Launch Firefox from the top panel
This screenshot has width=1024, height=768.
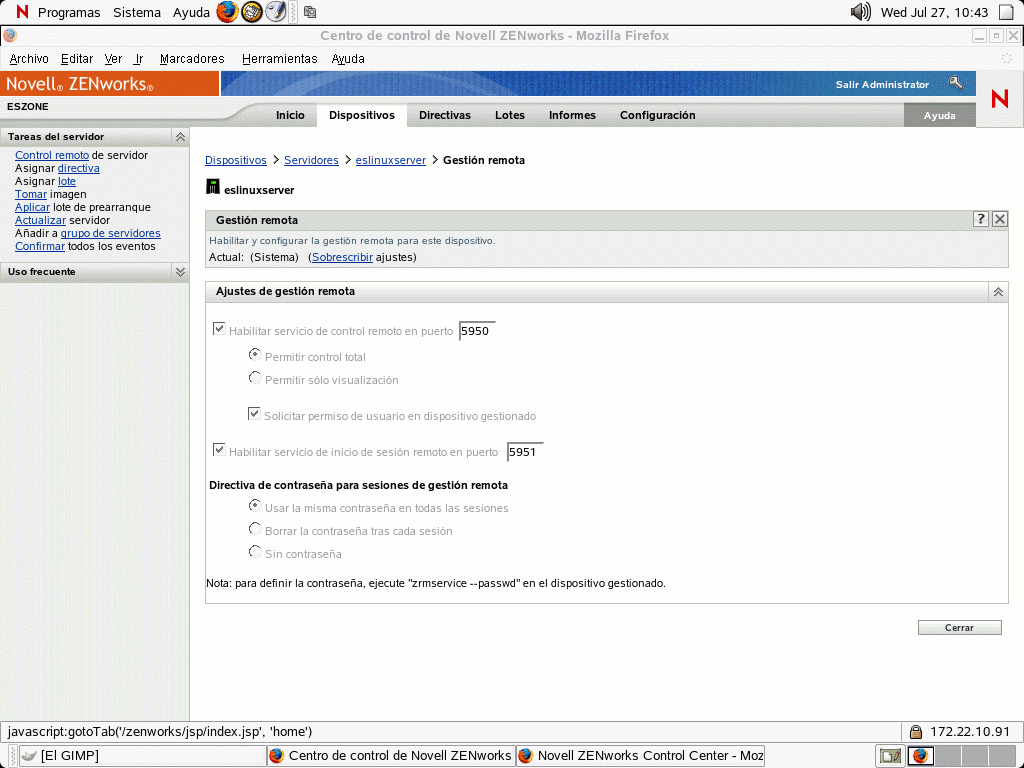(x=228, y=12)
